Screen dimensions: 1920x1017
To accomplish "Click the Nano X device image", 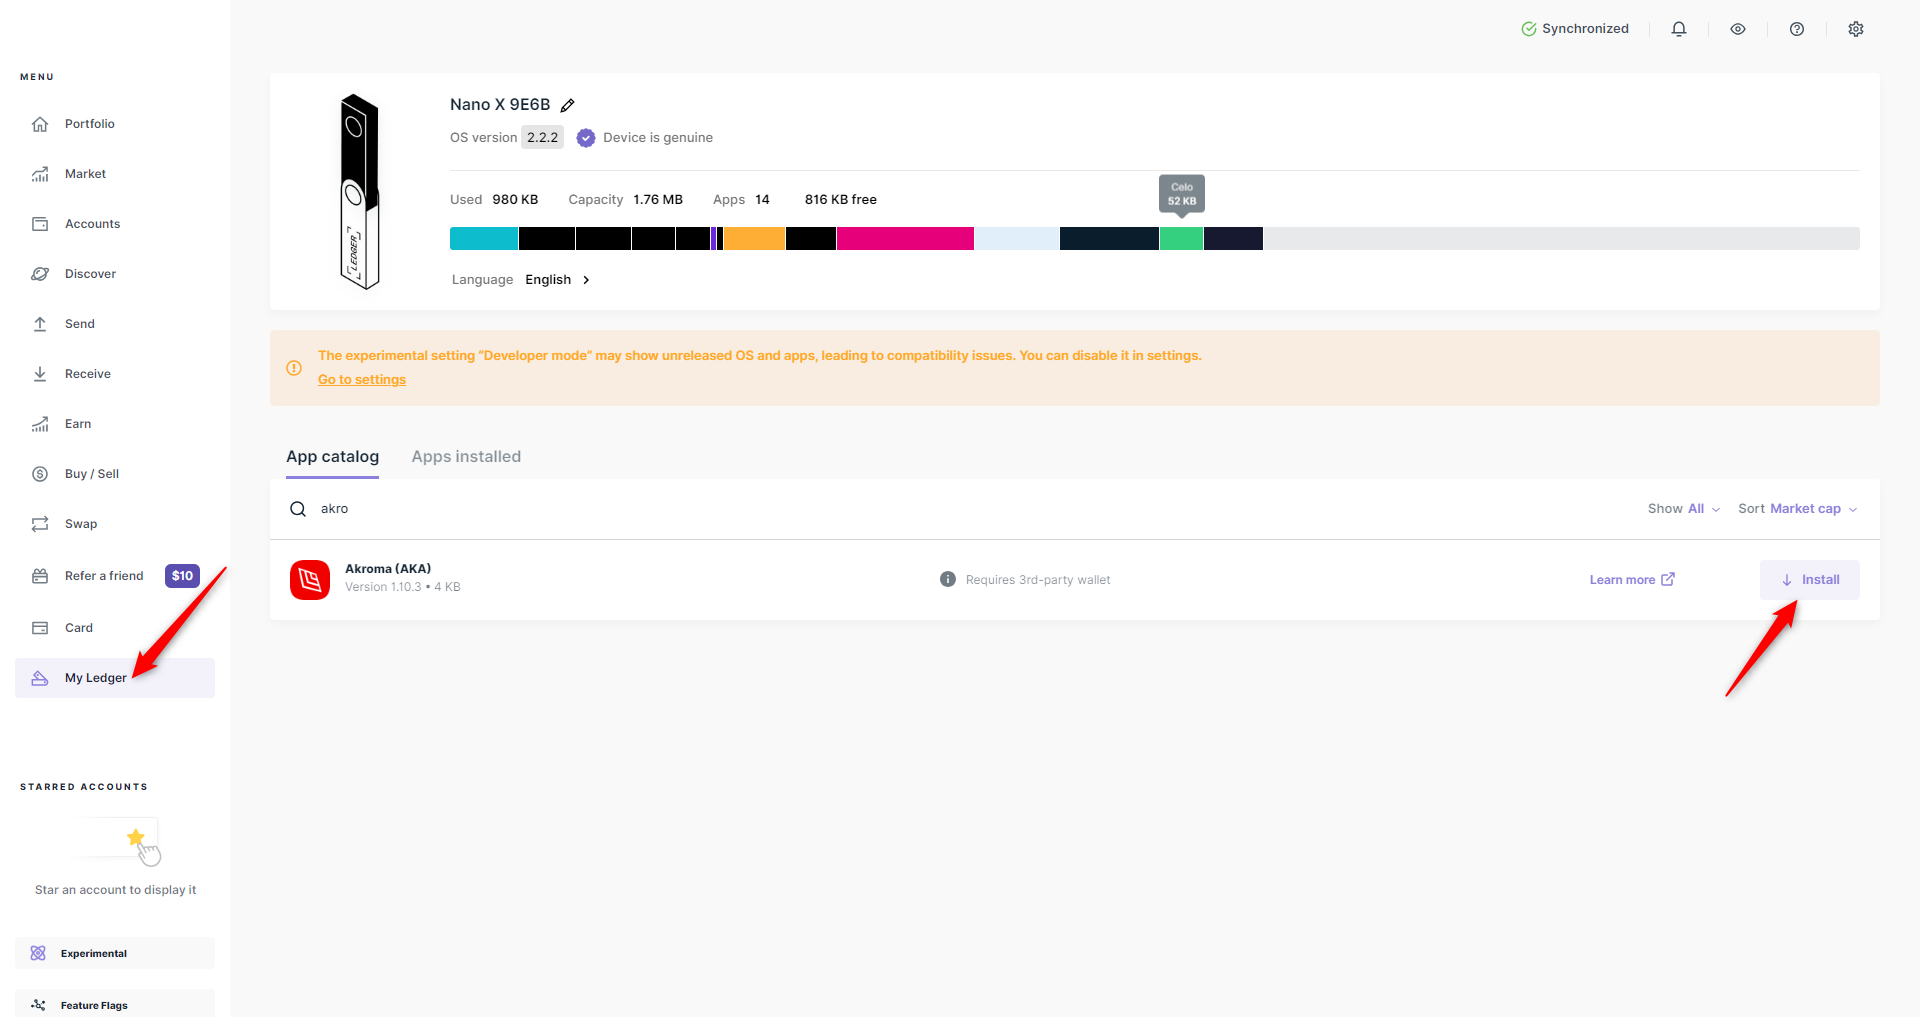I will click(359, 191).
